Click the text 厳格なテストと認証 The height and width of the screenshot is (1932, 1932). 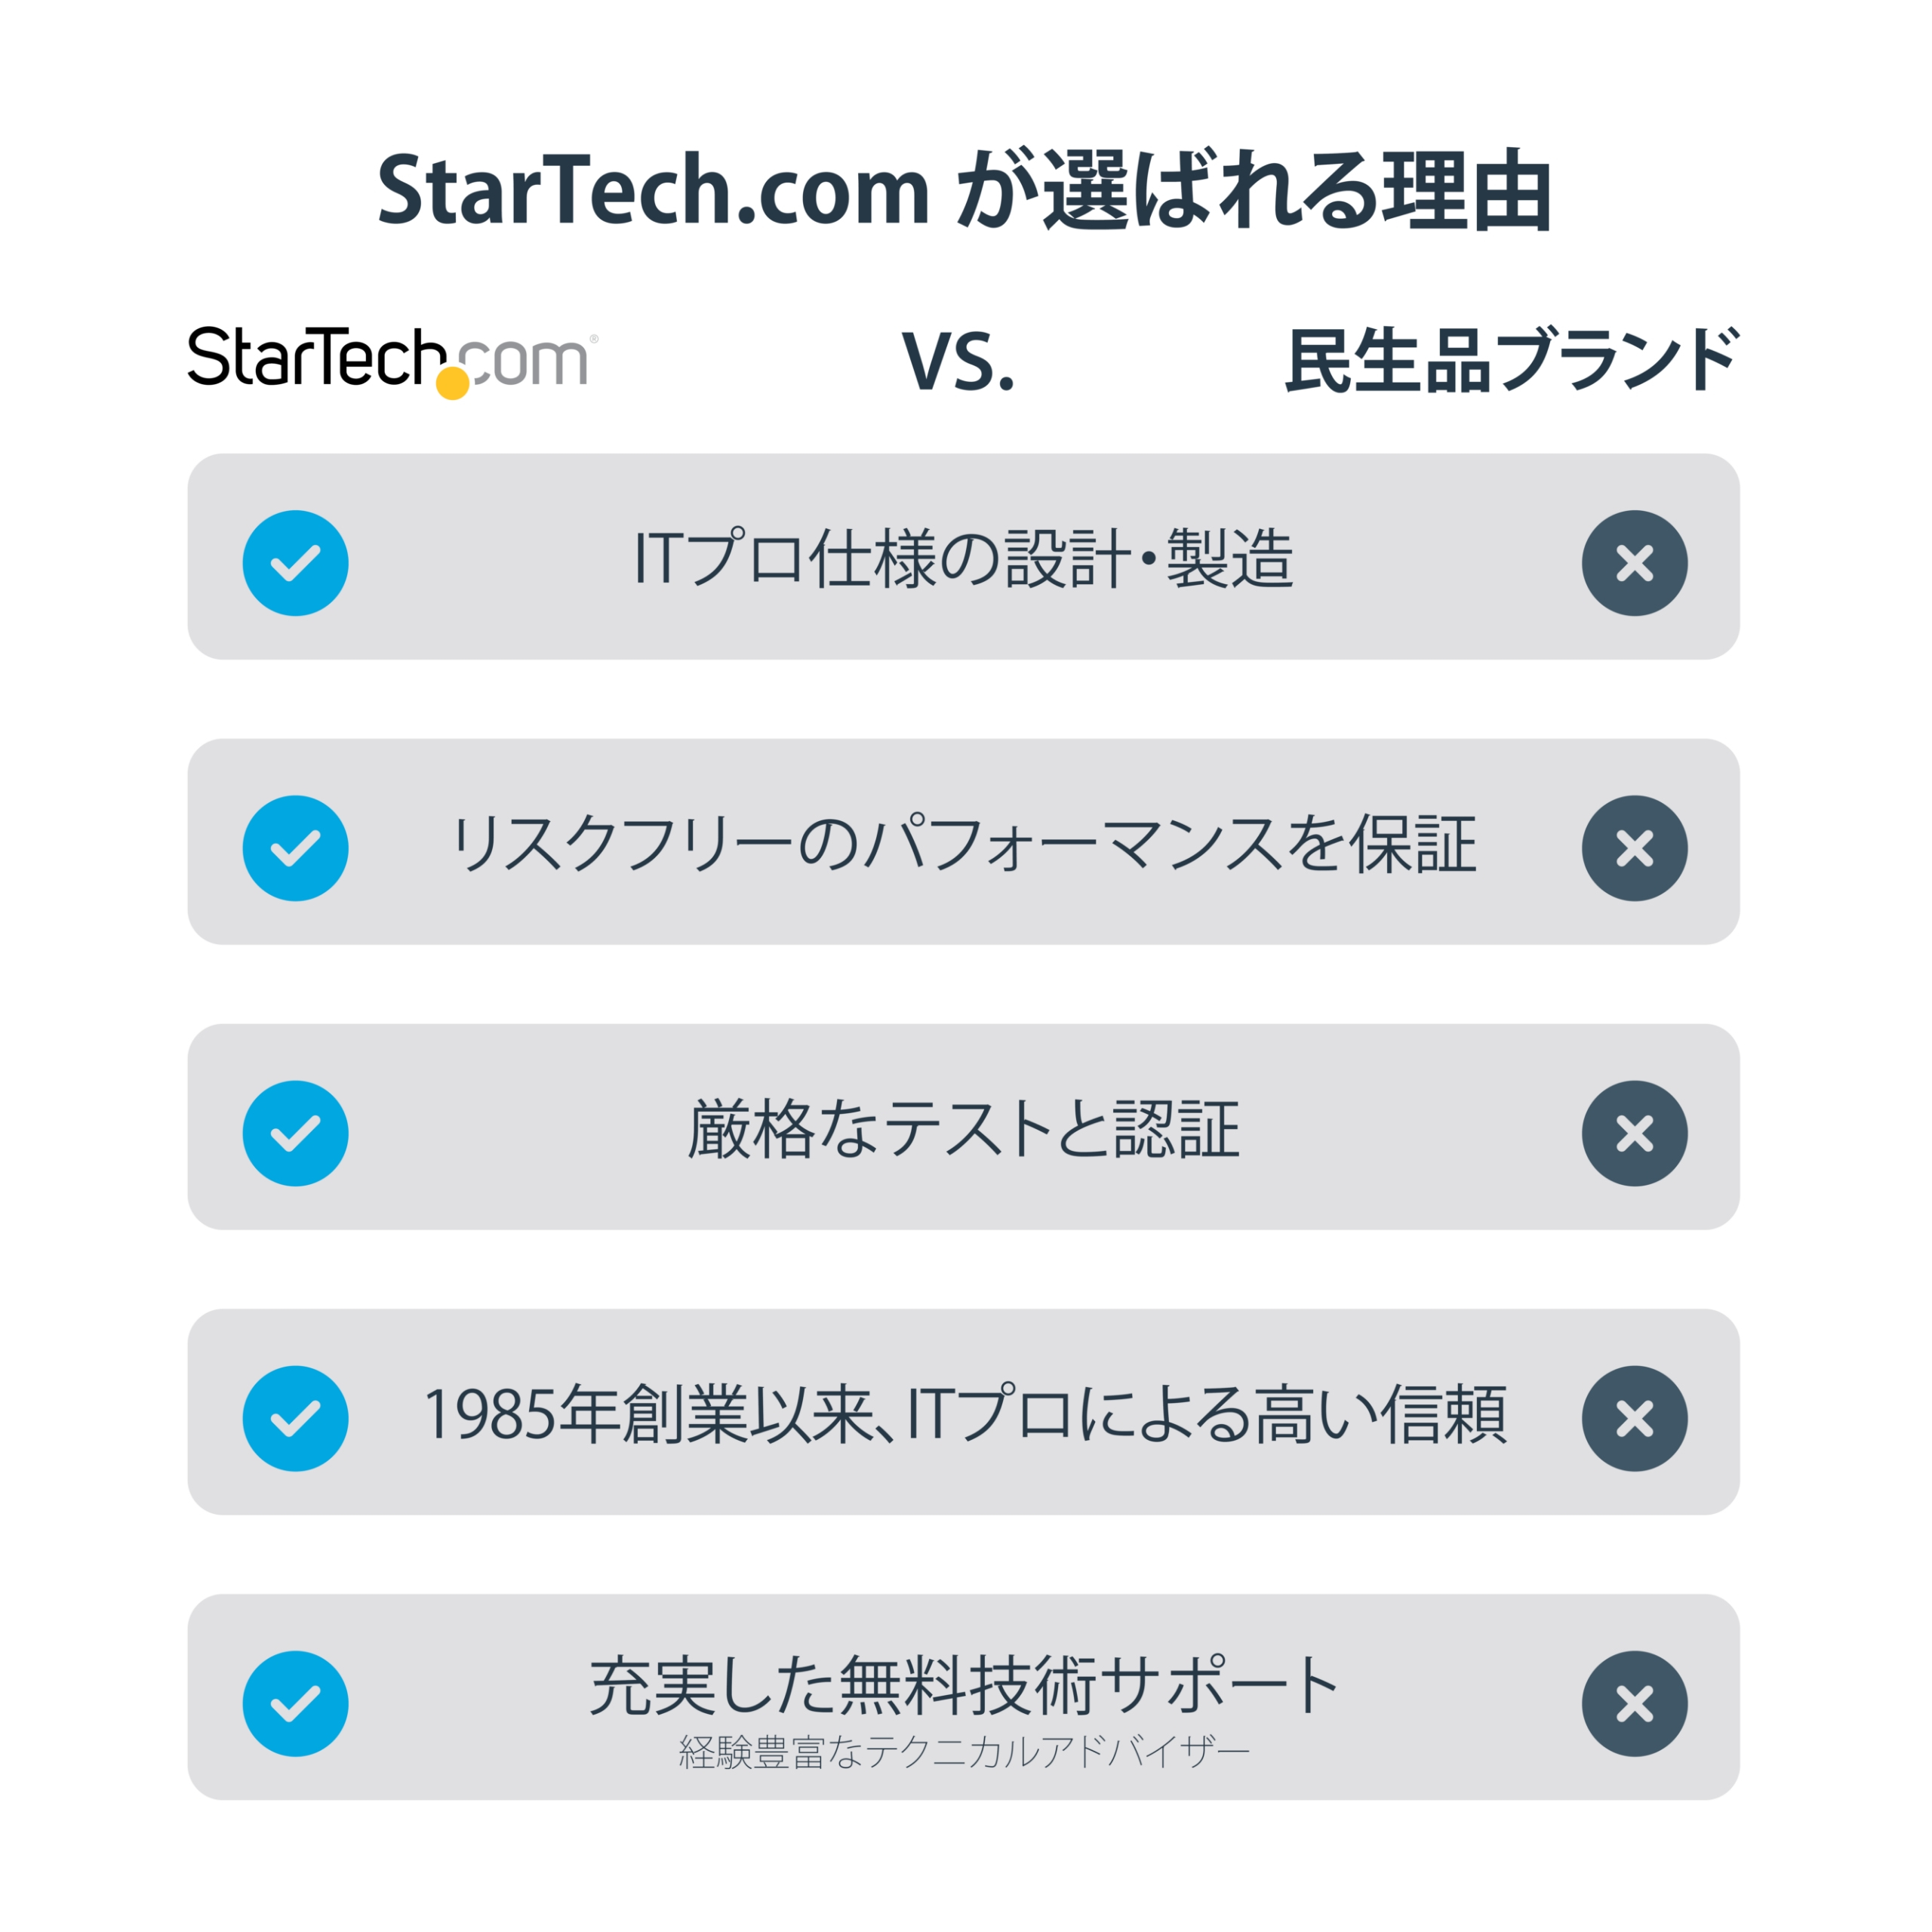tap(964, 1129)
